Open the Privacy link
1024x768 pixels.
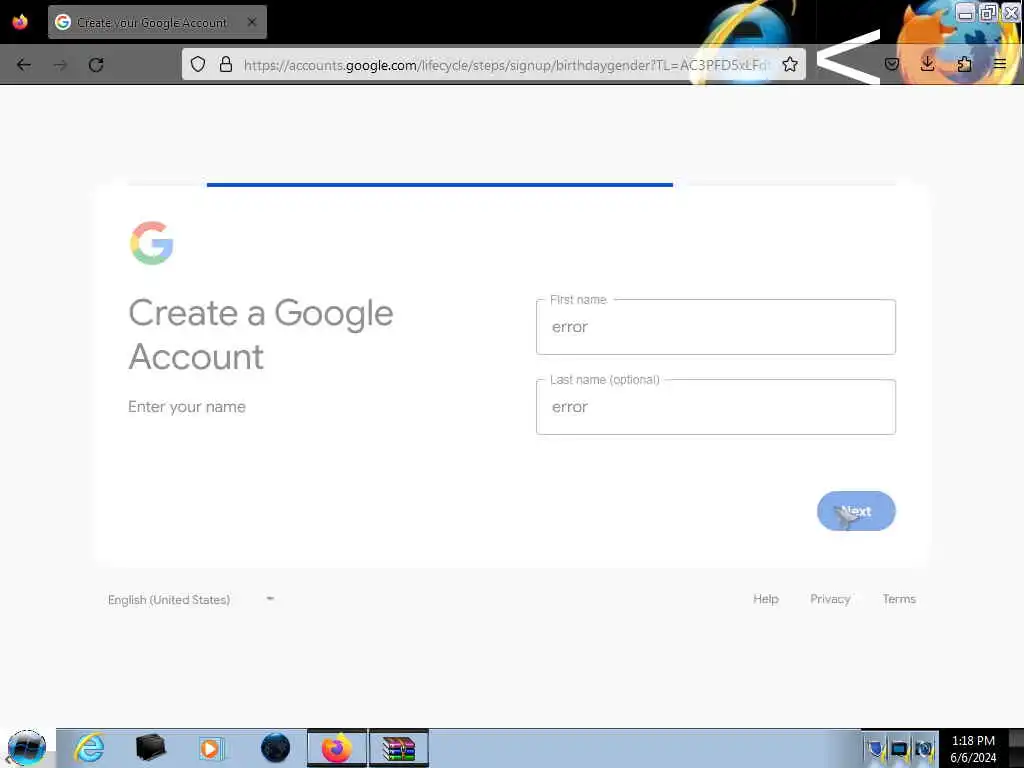pyautogui.click(x=830, y=599)
